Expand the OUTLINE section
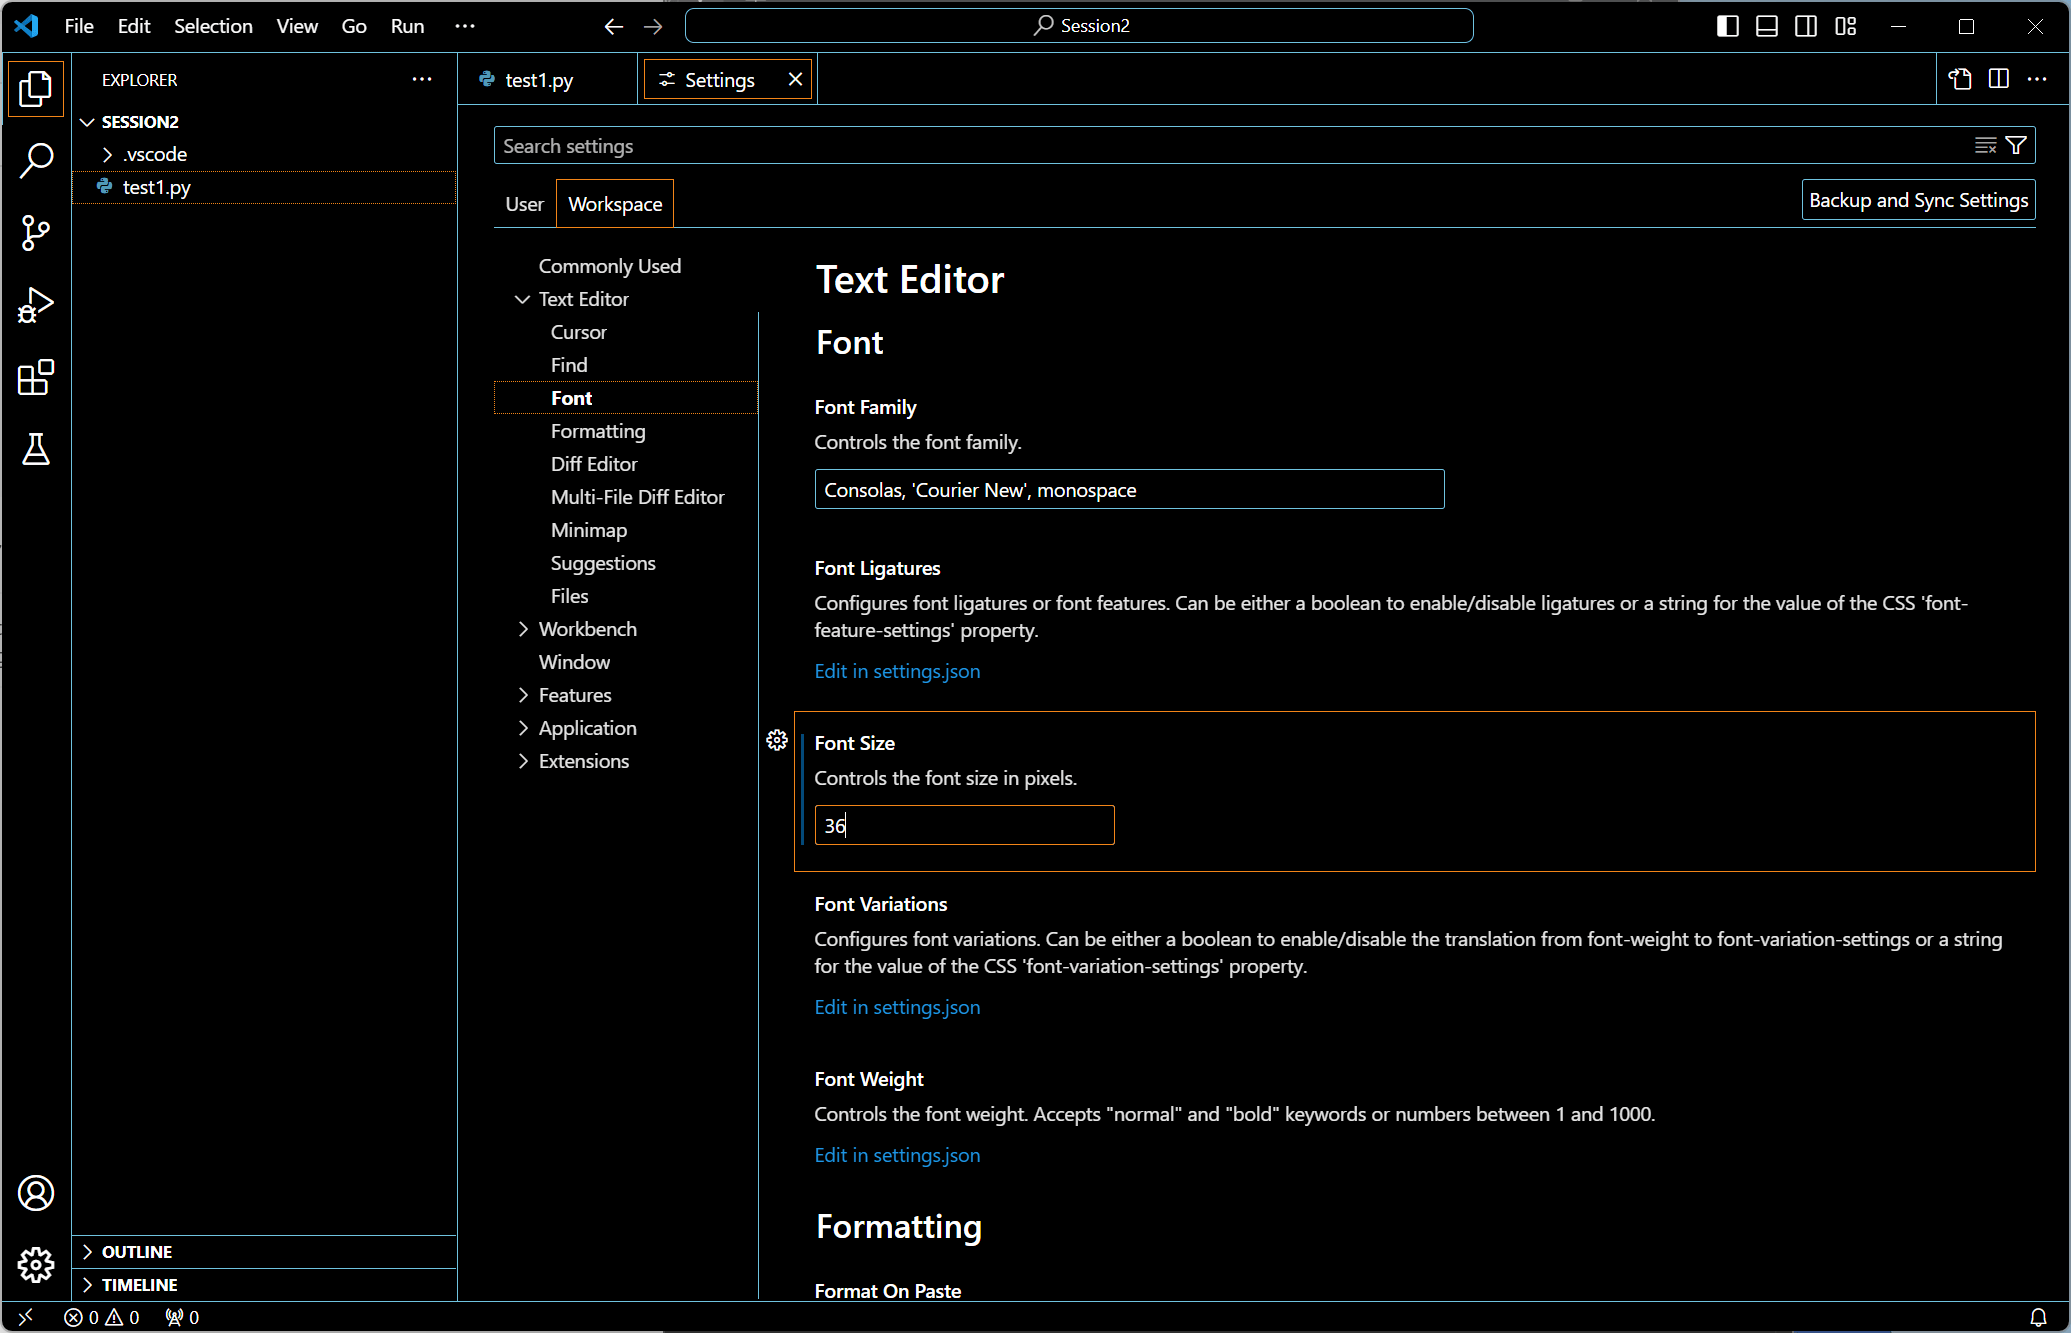 [x=137, y=1252]
